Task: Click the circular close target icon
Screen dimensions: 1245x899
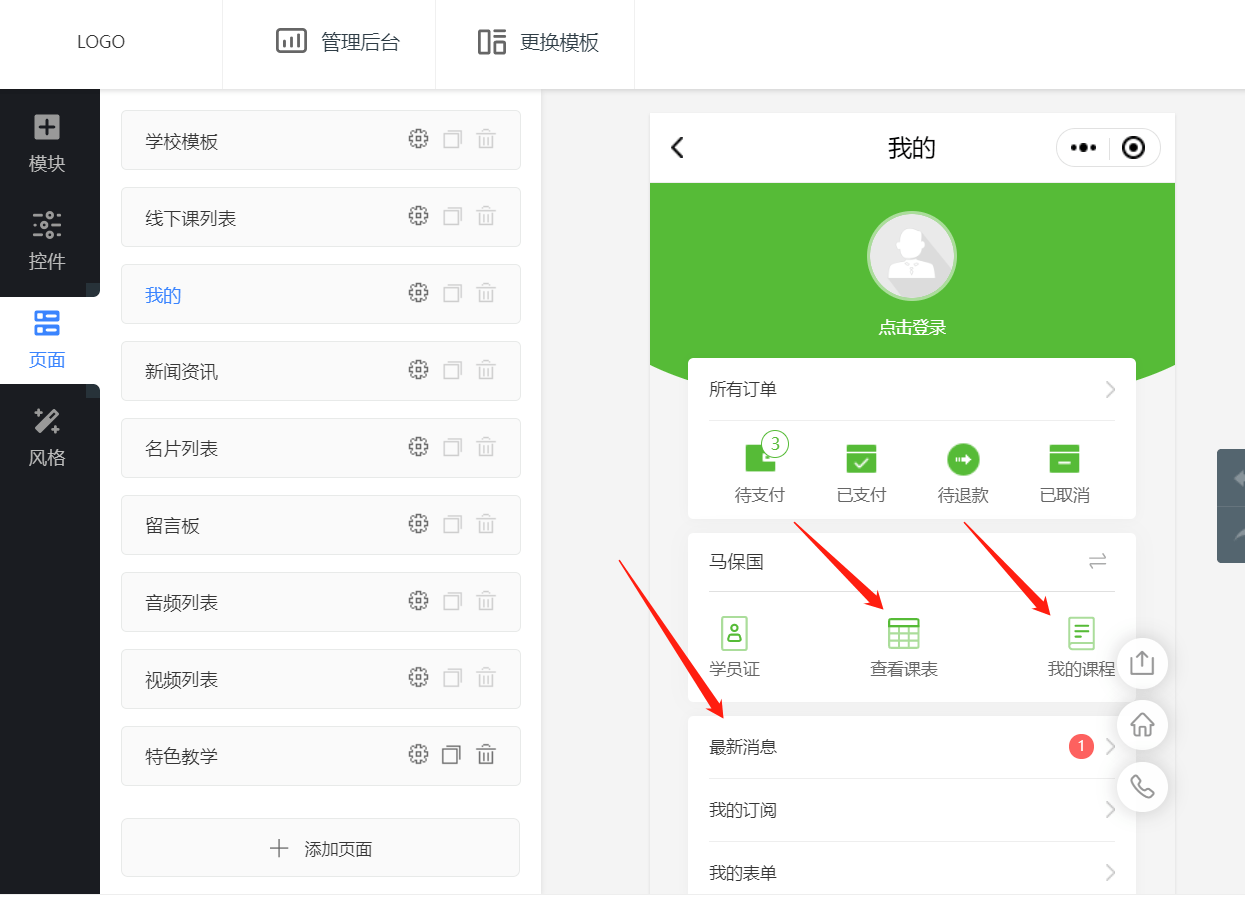Action: [1133, 148]
